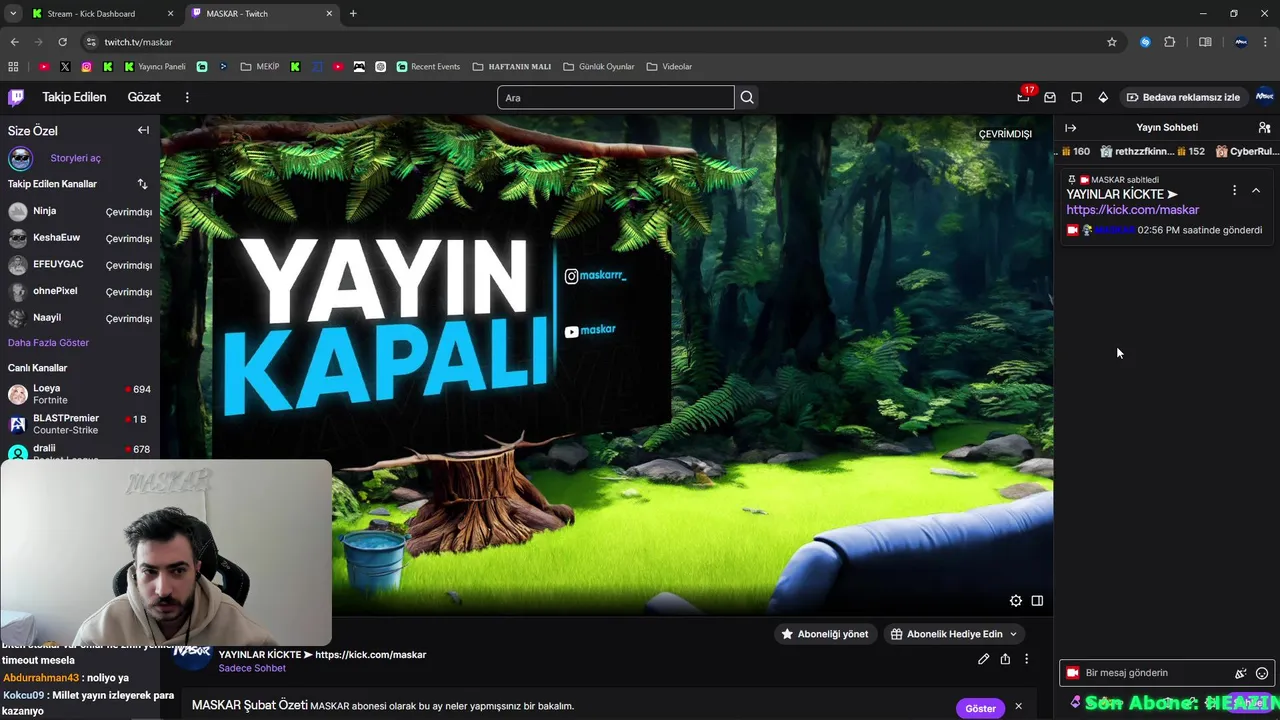Share the channel via share icon

click(x=1005, y=659)
